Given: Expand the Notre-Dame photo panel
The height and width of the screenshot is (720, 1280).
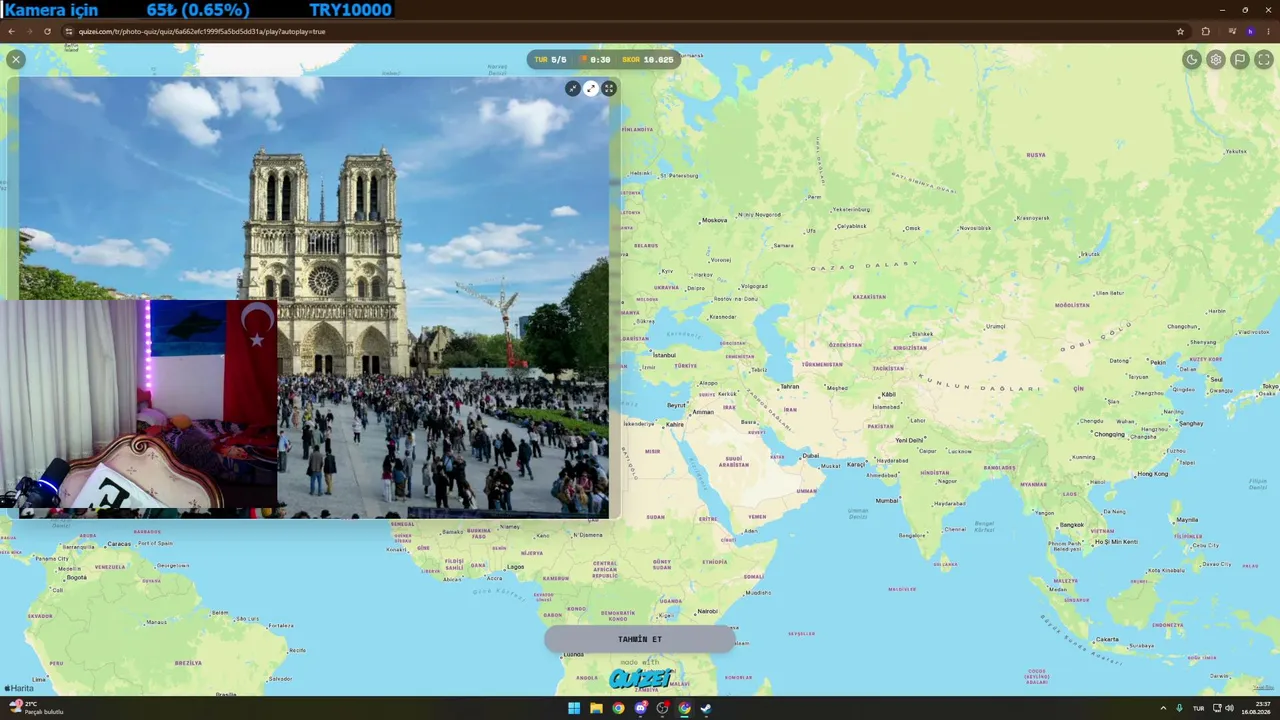Looking at the screenshot, I should pyautogui.click(x=591, y=88).
